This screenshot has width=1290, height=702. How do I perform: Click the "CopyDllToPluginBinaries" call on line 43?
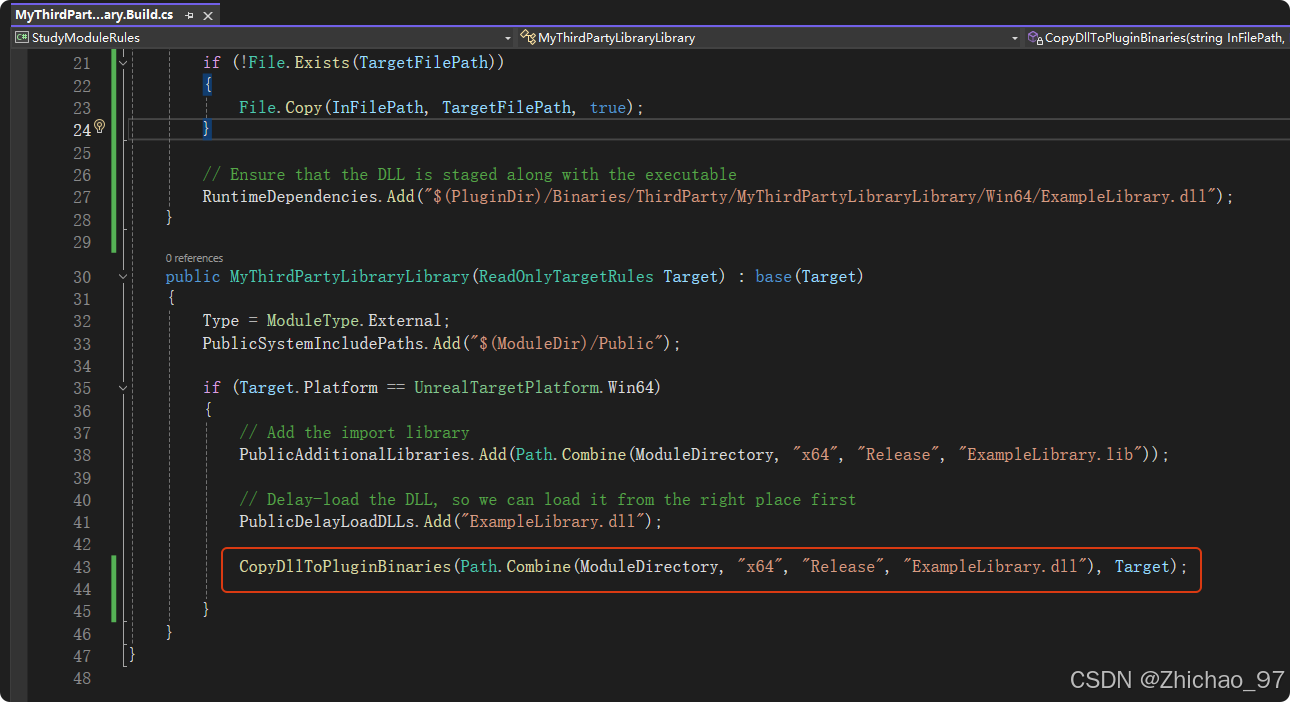pyautogui.click(x=345, y=567)
